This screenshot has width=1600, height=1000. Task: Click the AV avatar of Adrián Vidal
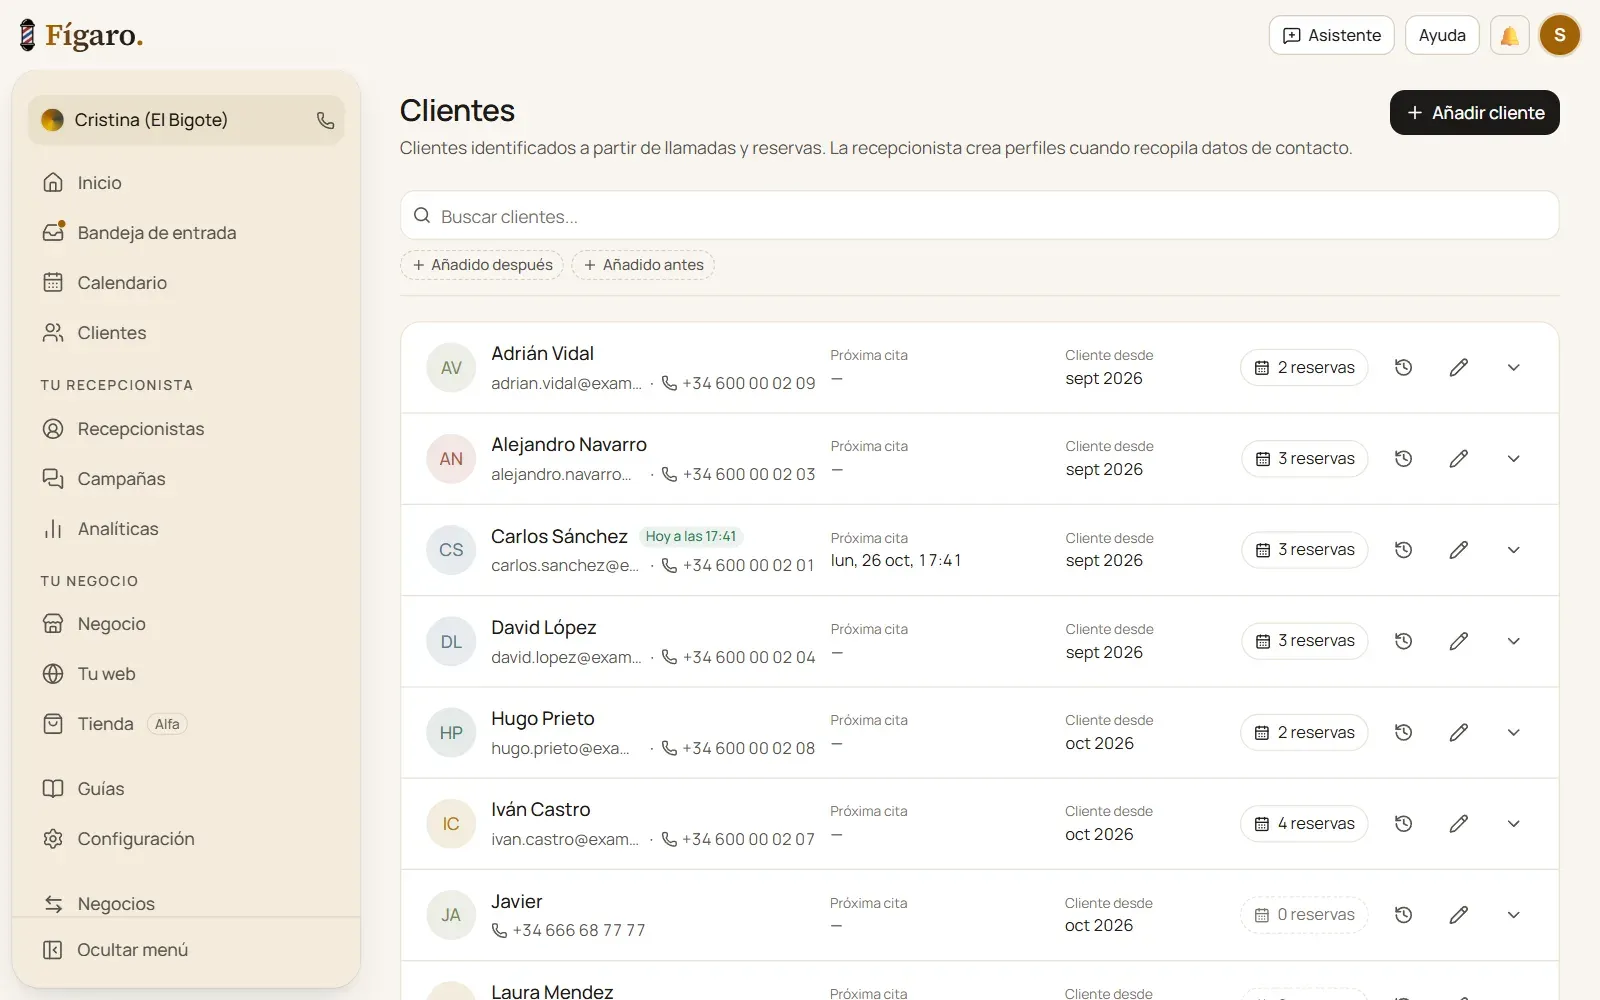pos(451,368)
